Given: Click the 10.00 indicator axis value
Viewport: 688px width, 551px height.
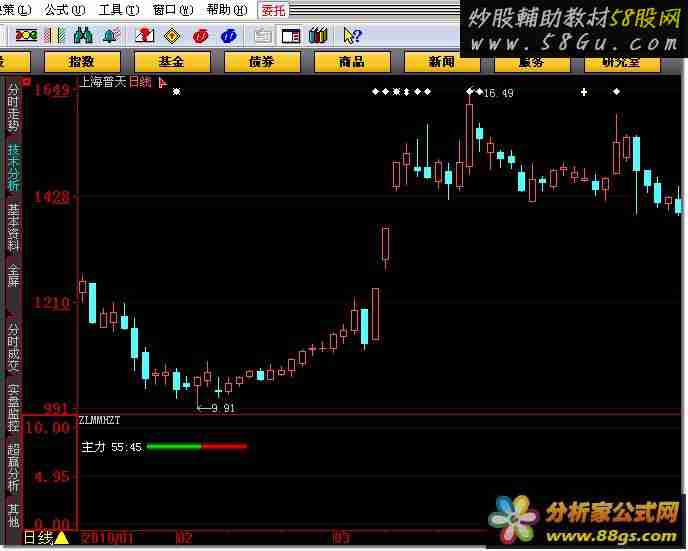Looking at the screenshot, I should tap(47, 427).
